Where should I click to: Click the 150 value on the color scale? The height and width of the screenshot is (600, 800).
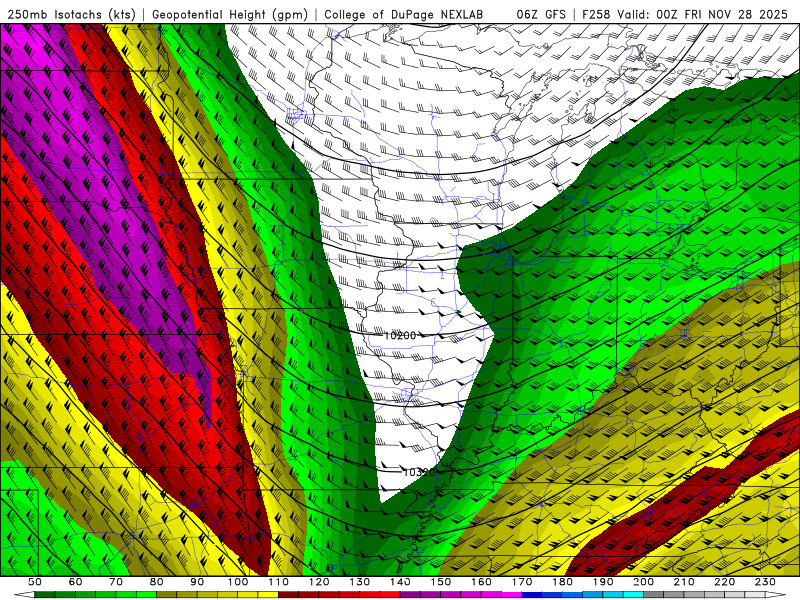[441, 582]
